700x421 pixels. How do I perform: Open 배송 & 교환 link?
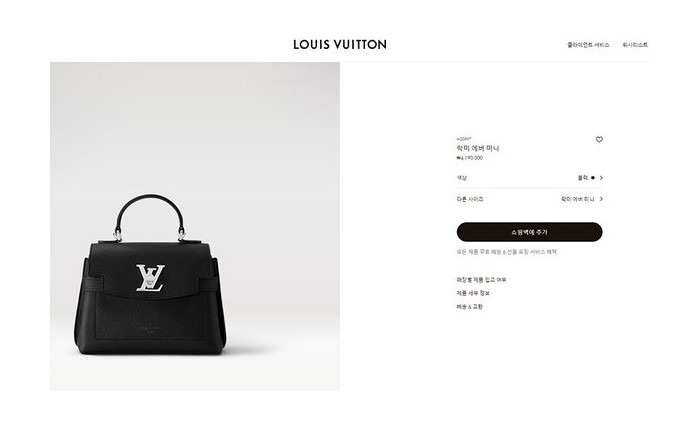pos(470,307)
